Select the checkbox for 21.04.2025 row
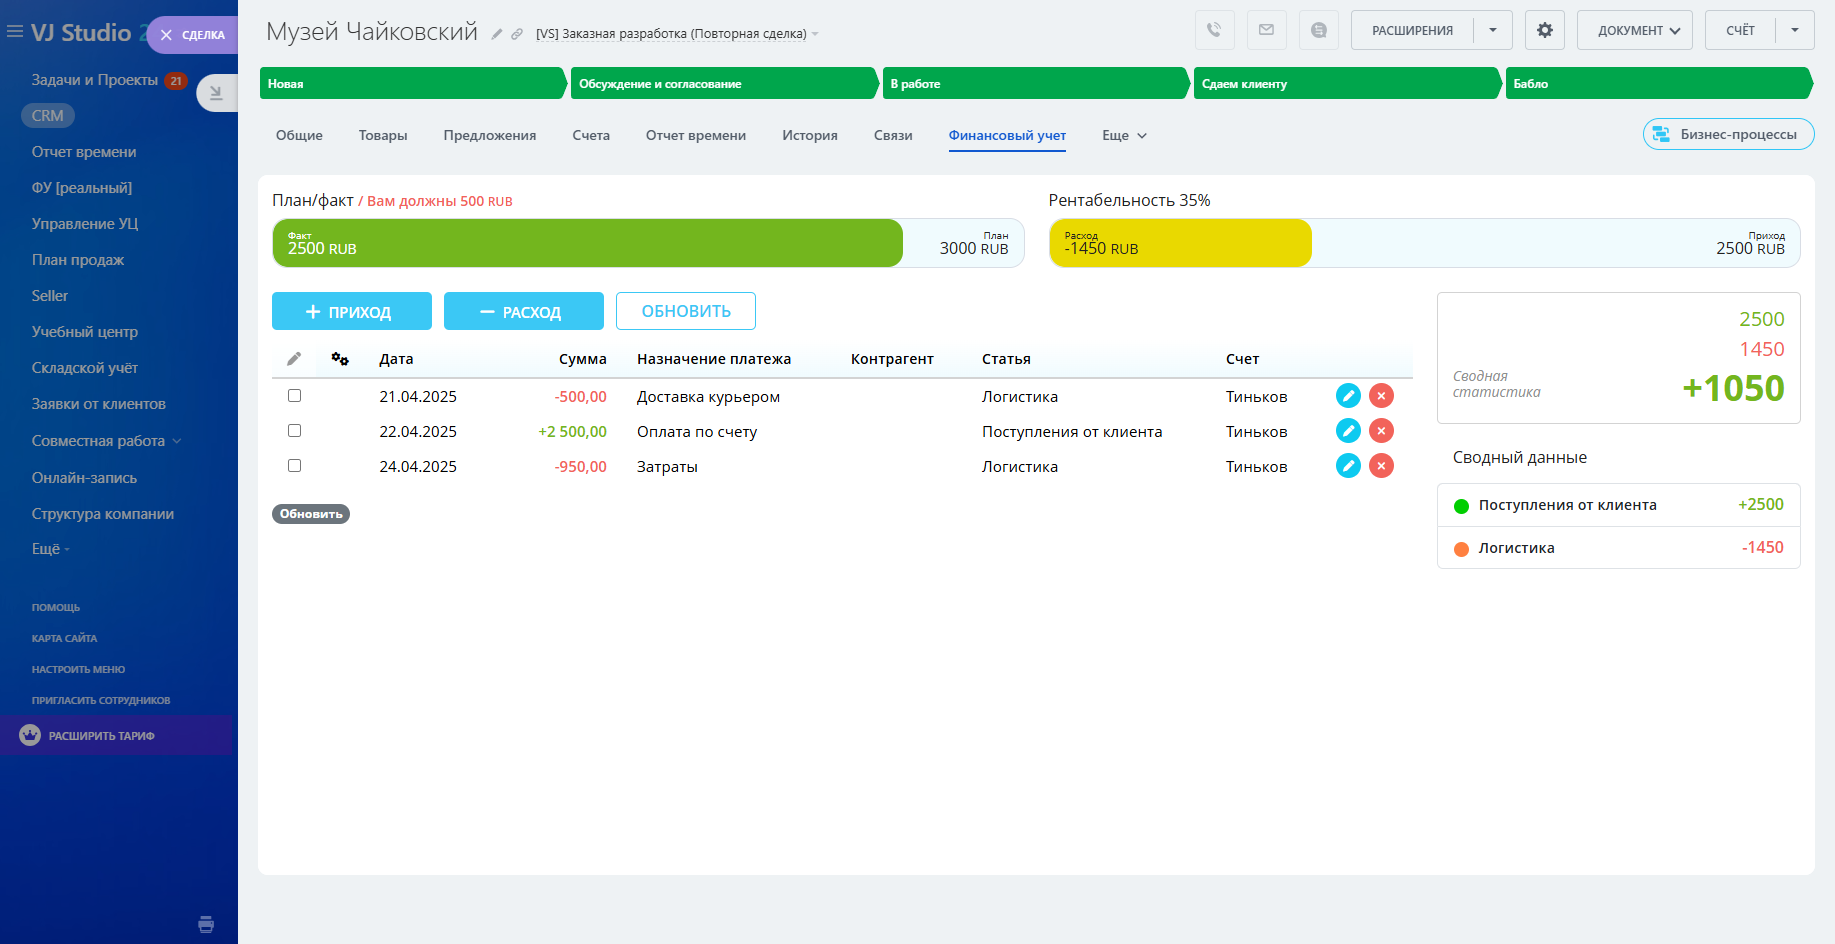 [294, 396]
